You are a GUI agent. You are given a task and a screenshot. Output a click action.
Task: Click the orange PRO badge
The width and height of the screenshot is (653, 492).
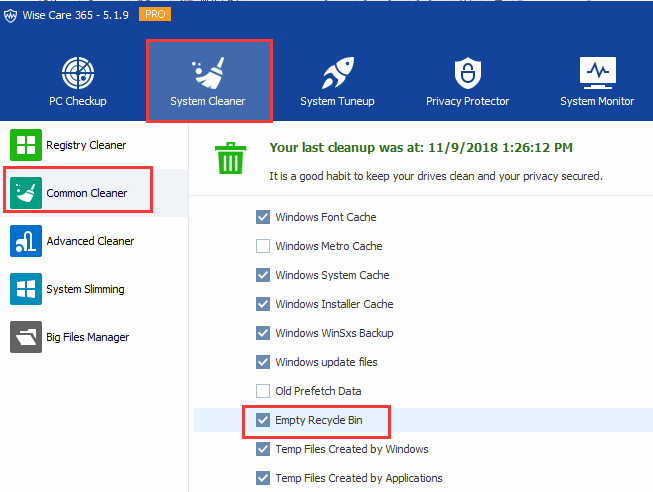pyautogui.click(x=155, y=14)
